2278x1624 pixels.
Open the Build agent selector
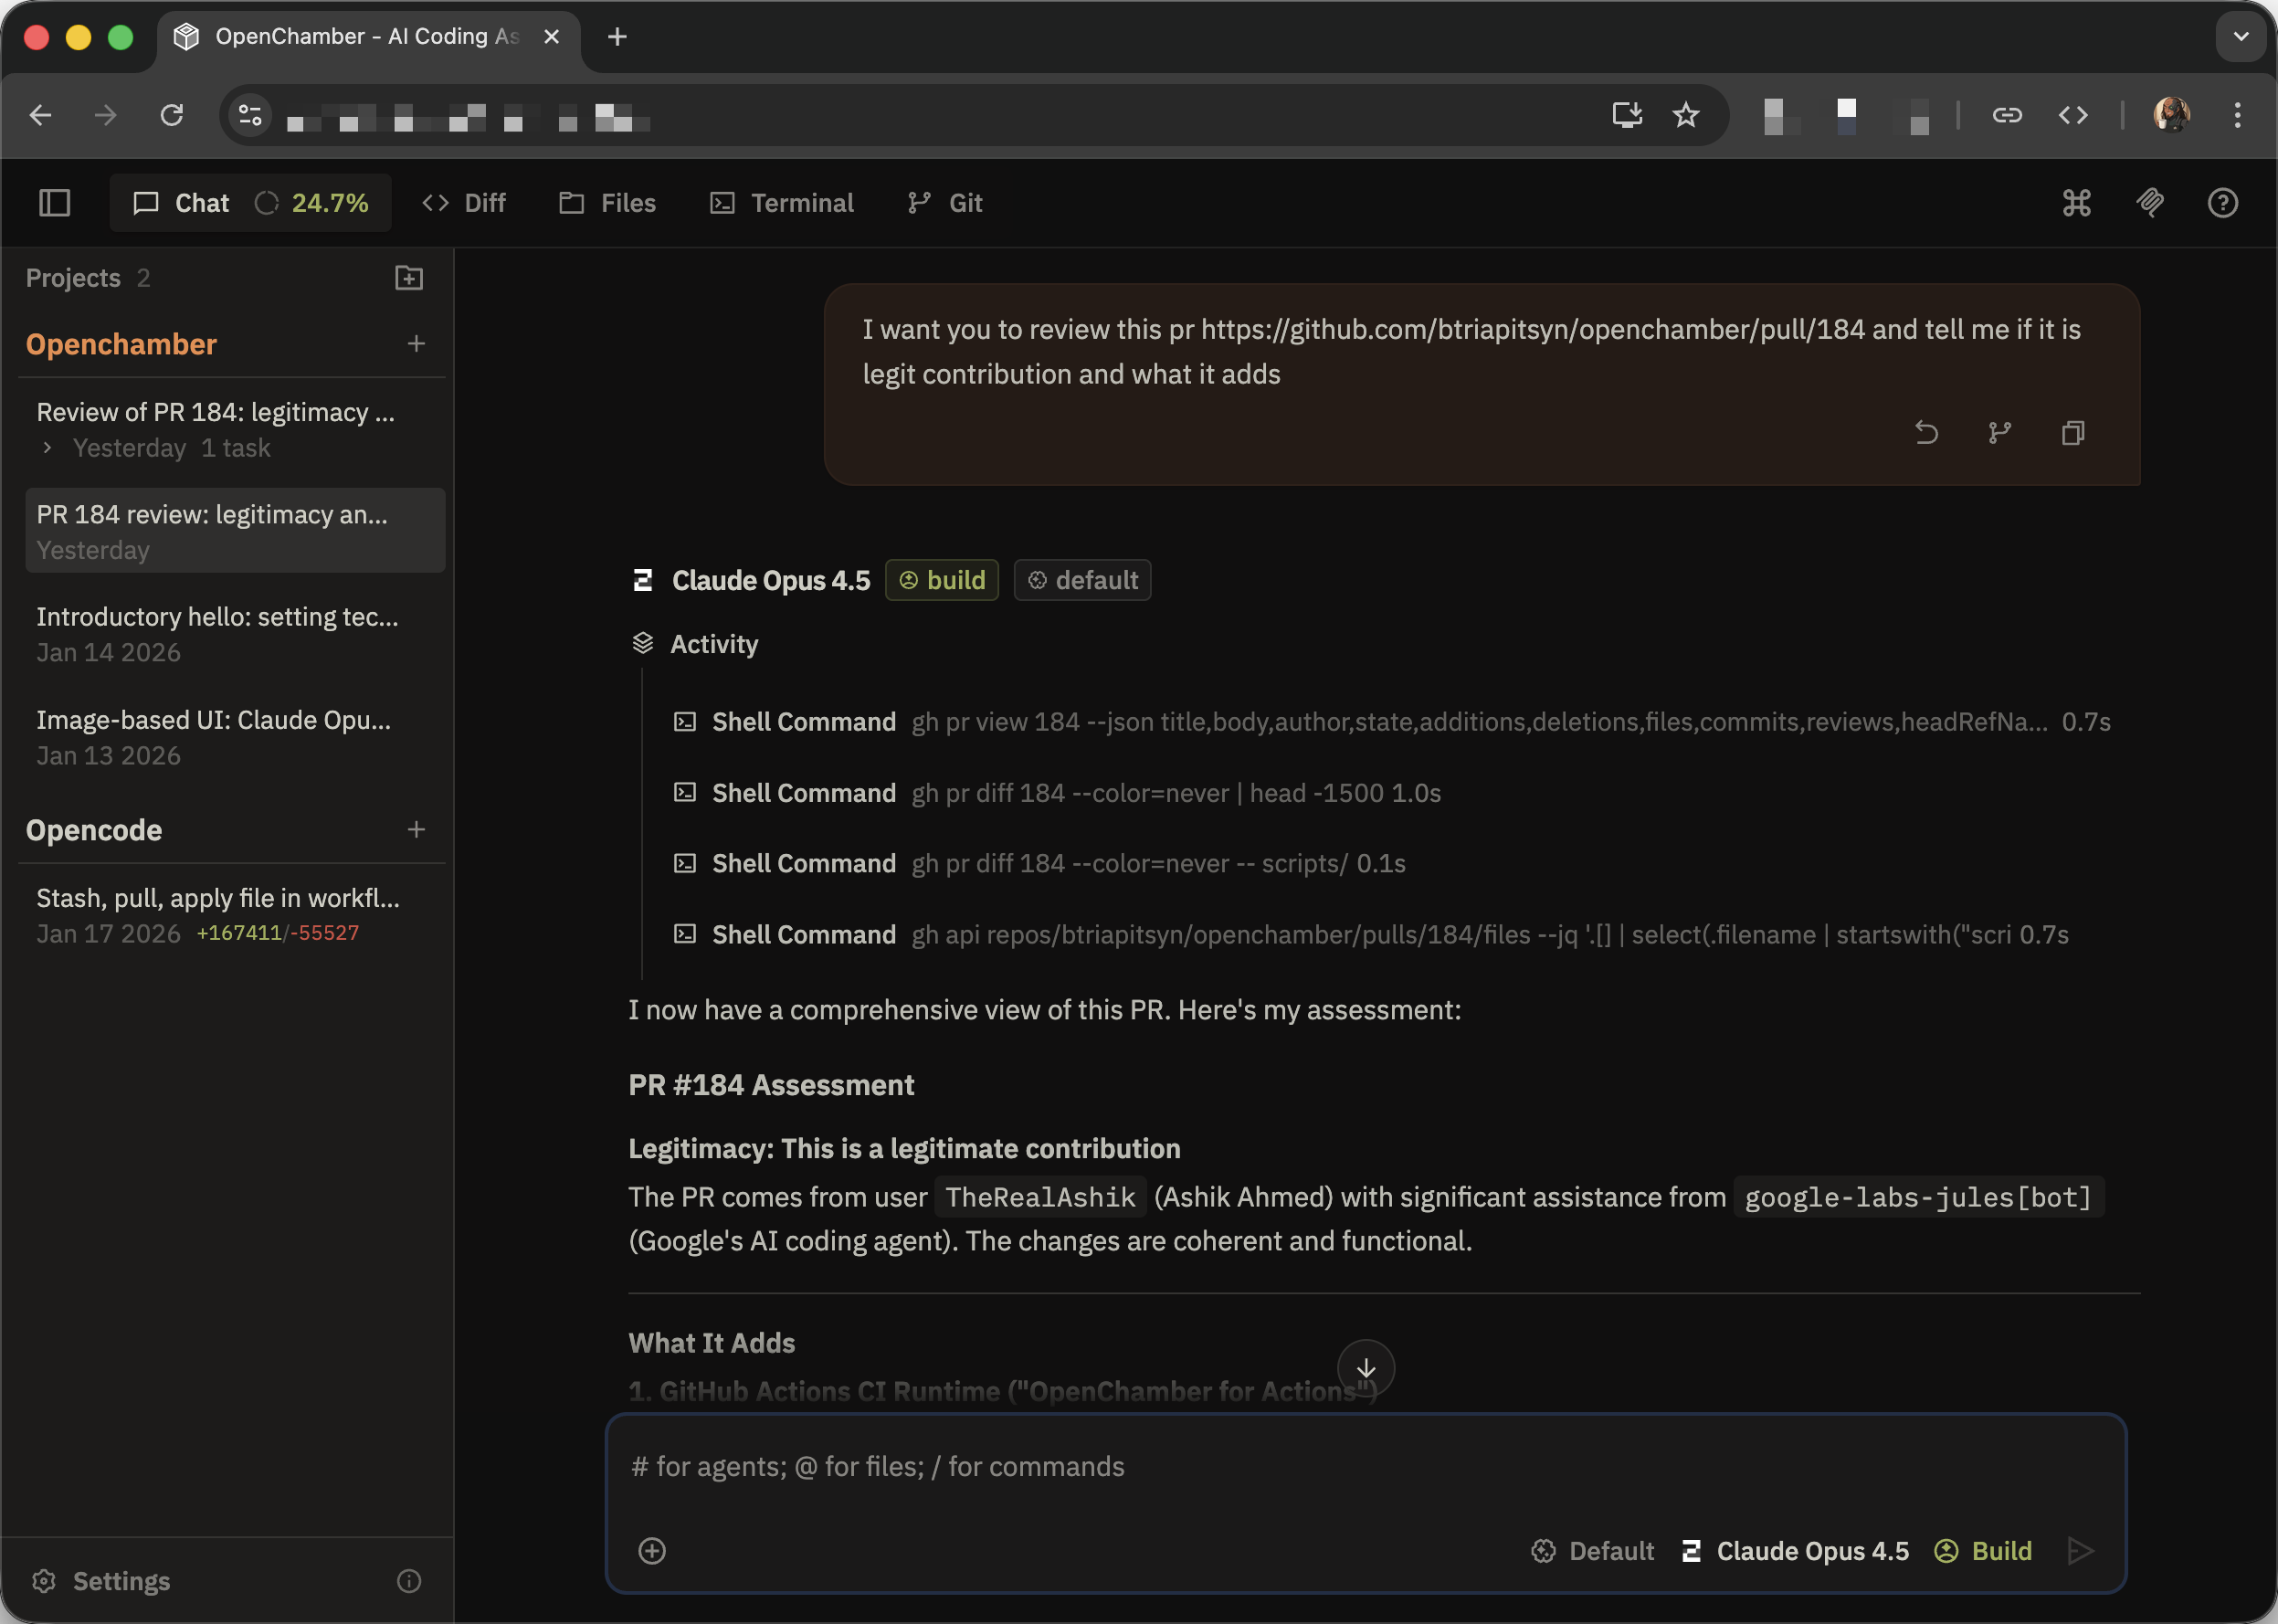[x=1983, y=1551]
